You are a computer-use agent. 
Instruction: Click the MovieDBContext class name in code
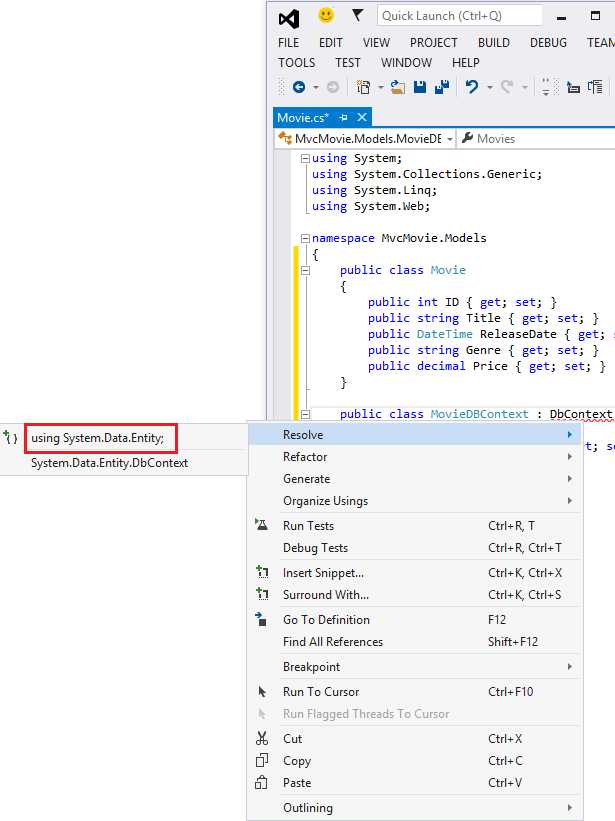tap(479, 414)
